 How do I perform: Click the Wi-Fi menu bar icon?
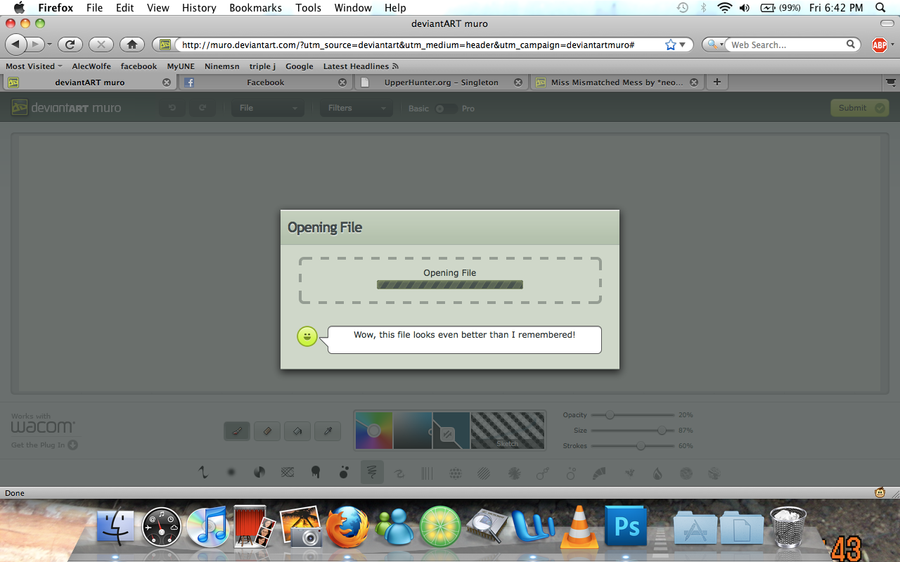coord(724,7)
